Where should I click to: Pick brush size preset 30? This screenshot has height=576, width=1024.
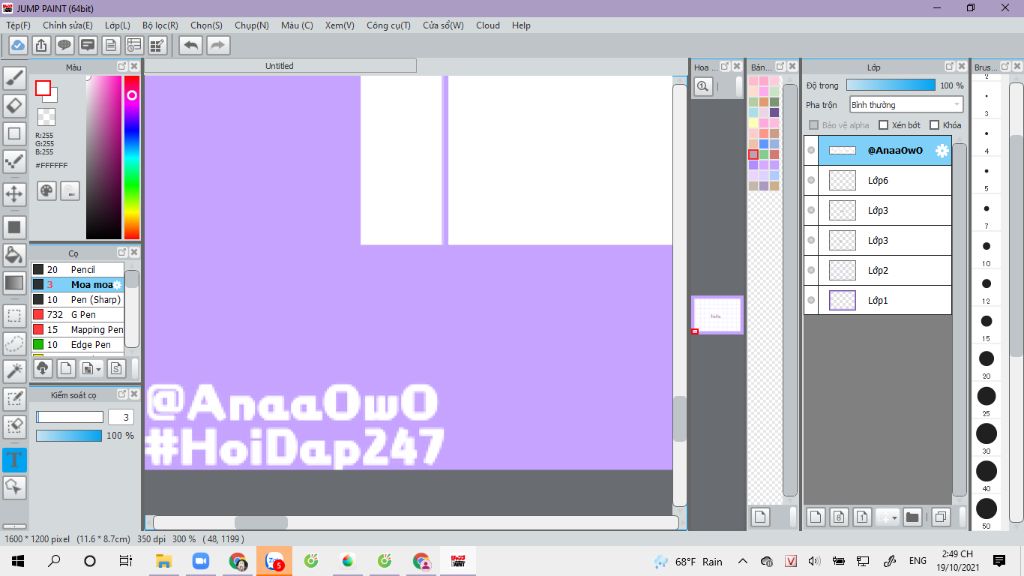click(x=986, y=434)
